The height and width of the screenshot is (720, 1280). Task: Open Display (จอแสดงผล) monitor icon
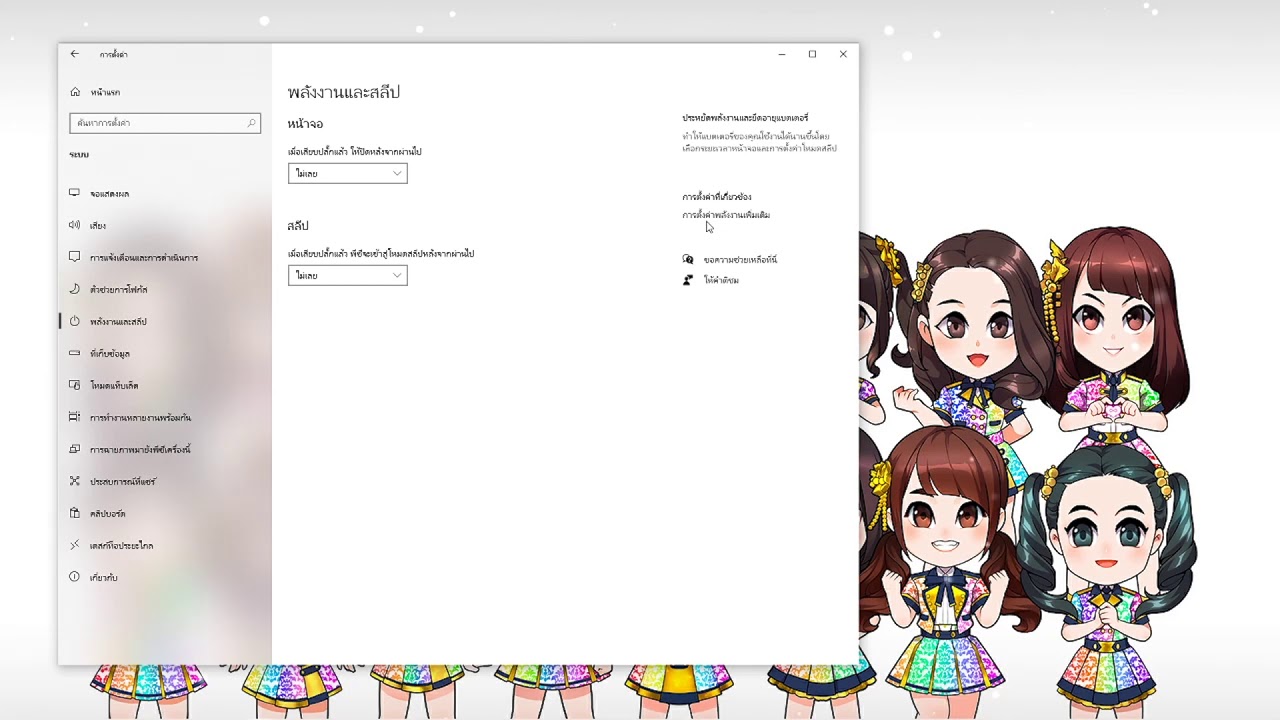(x=74, y=193)
